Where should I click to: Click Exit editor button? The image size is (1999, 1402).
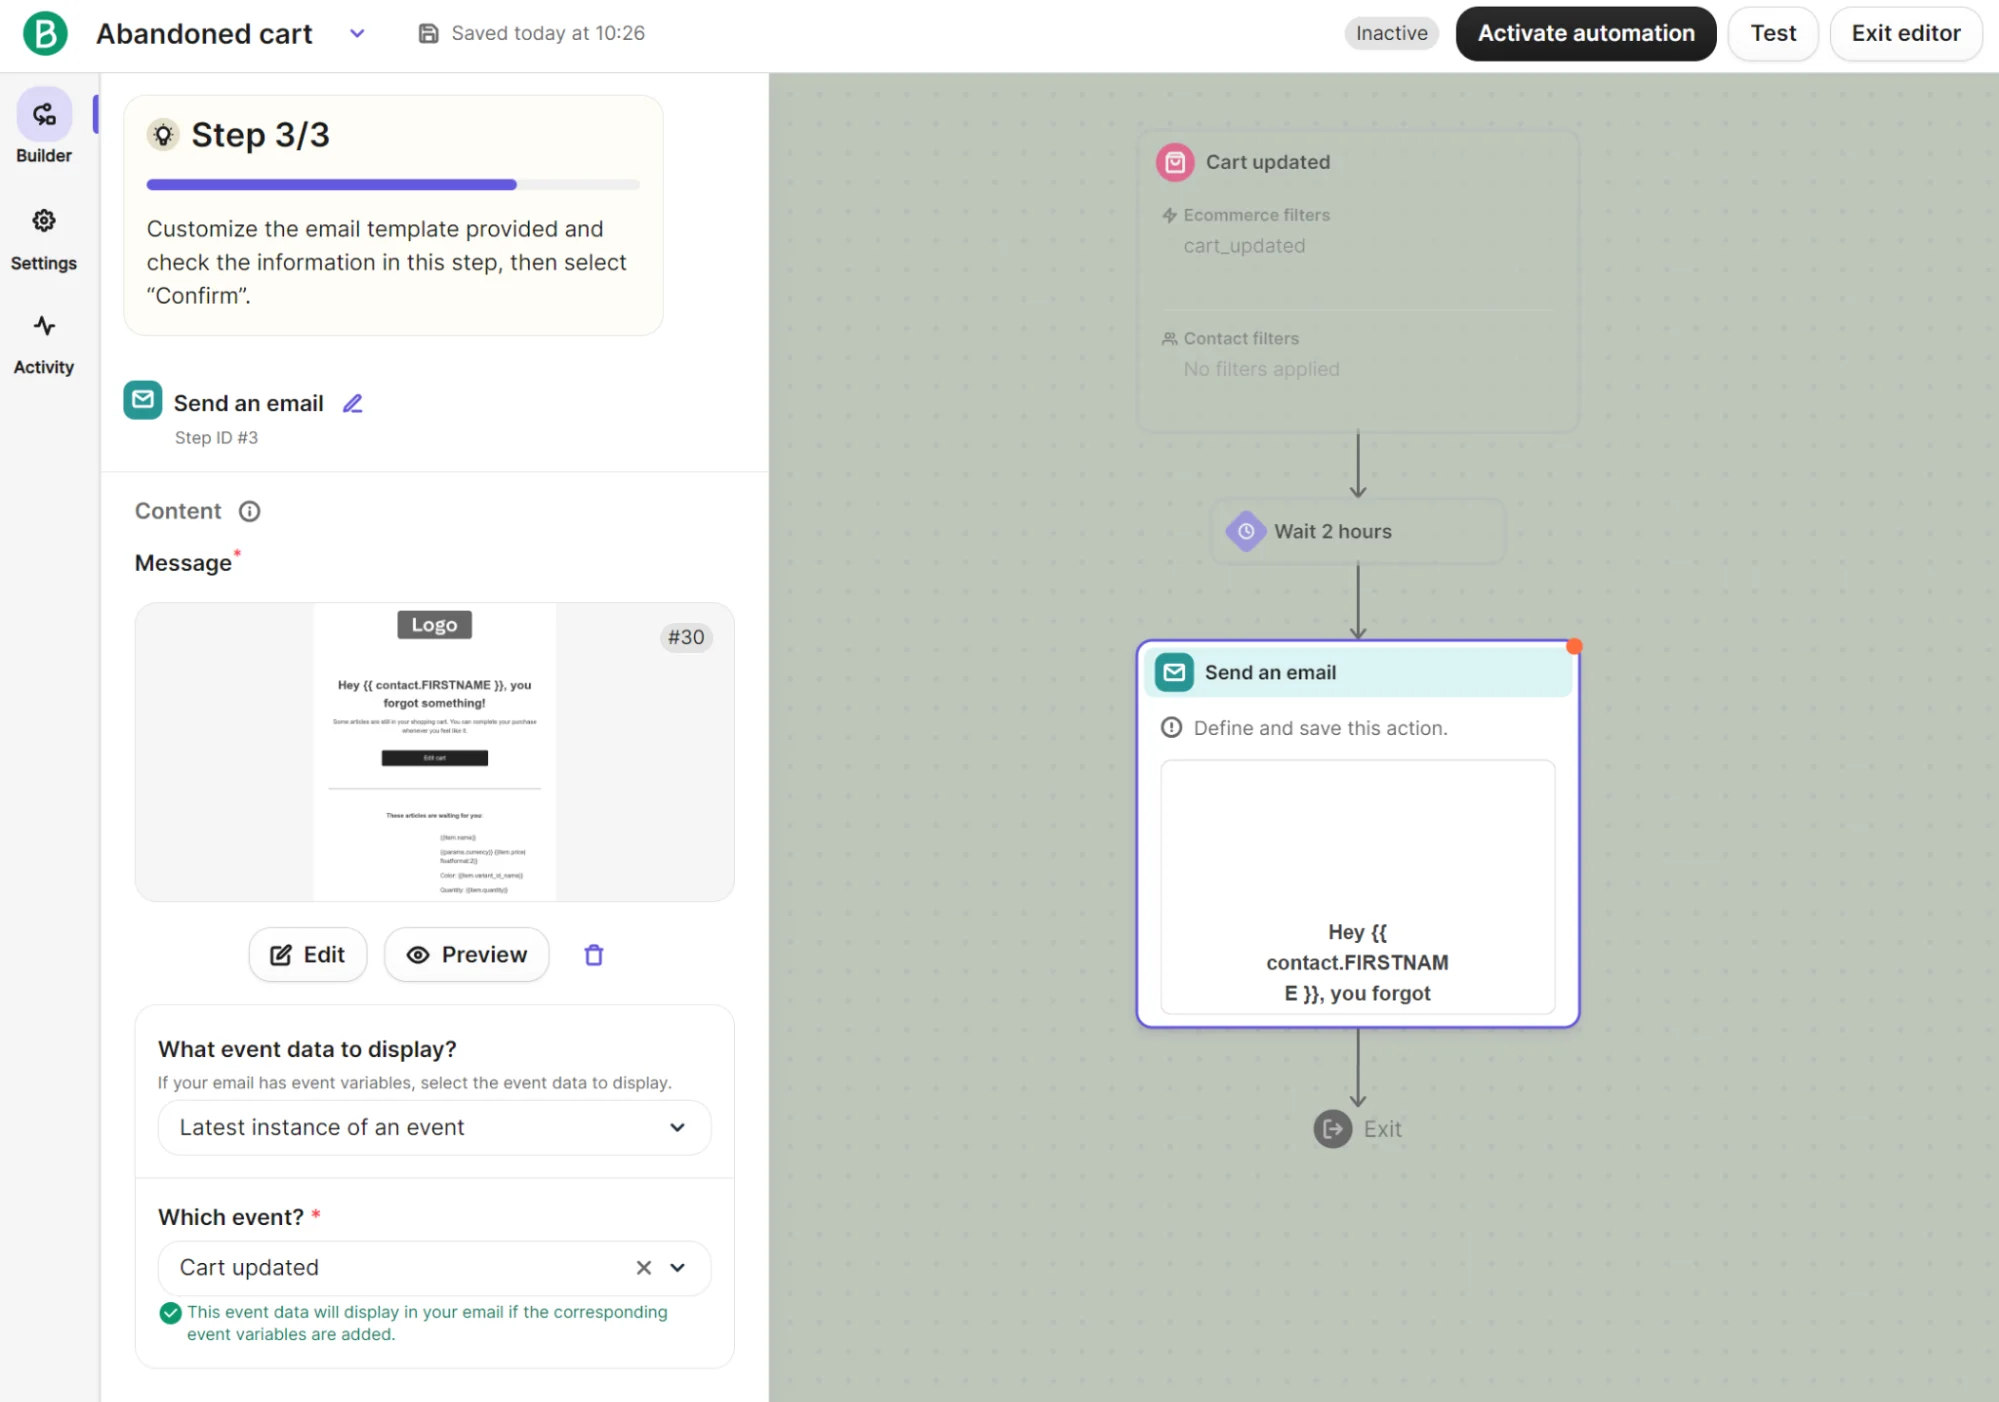click(1905, 33)
